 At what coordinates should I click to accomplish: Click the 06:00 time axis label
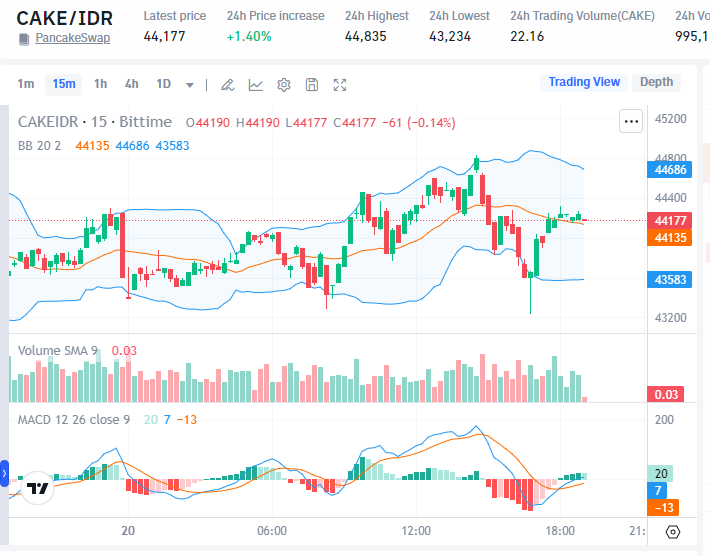[x=272, y=531]
